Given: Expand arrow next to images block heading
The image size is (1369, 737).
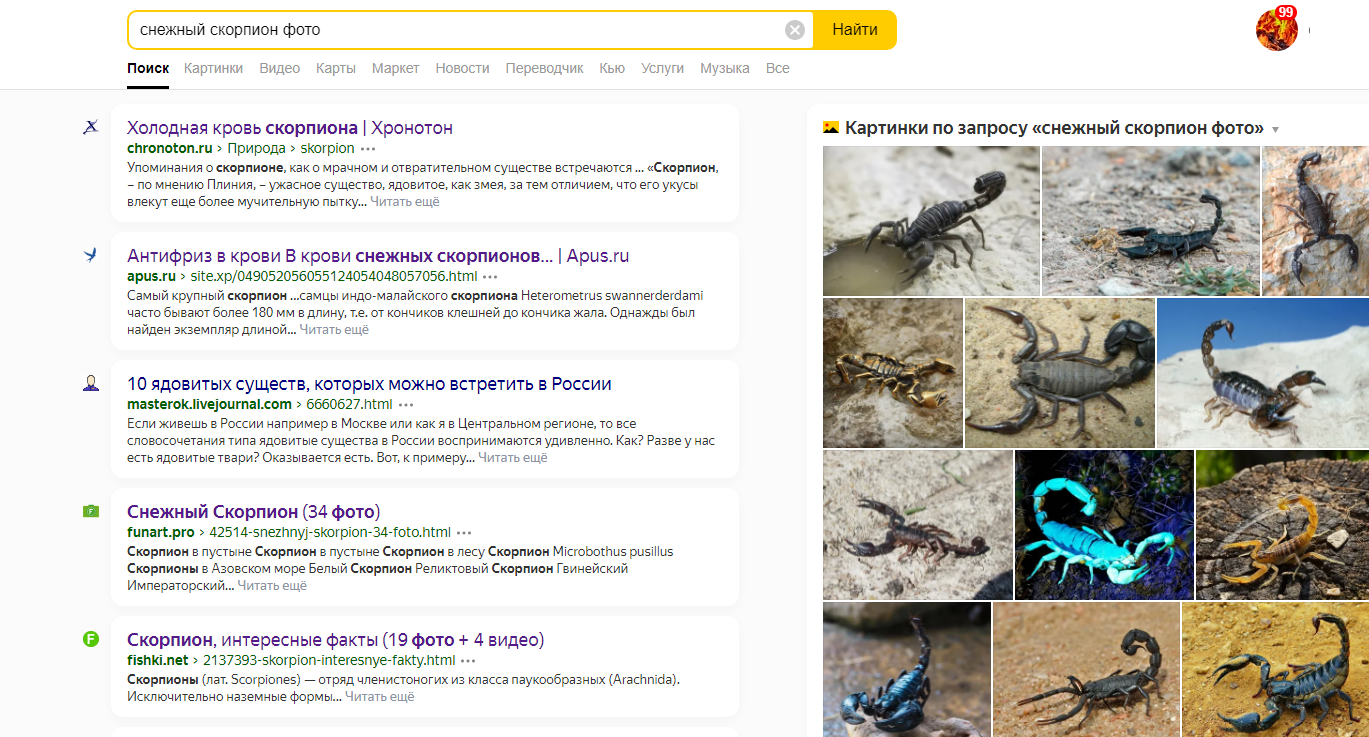Looking at the screenshot, I should [1275, 130].
